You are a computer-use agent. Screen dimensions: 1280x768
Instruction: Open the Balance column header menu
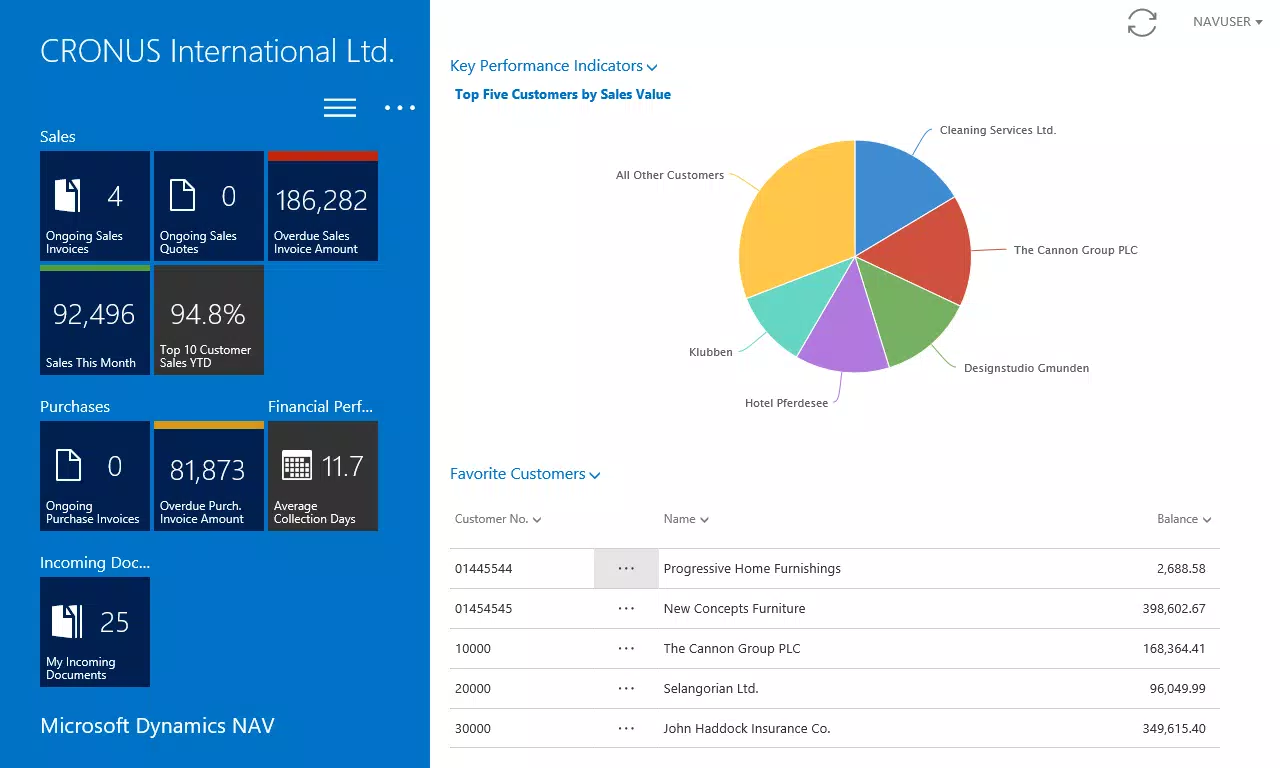click(1184, 519)
